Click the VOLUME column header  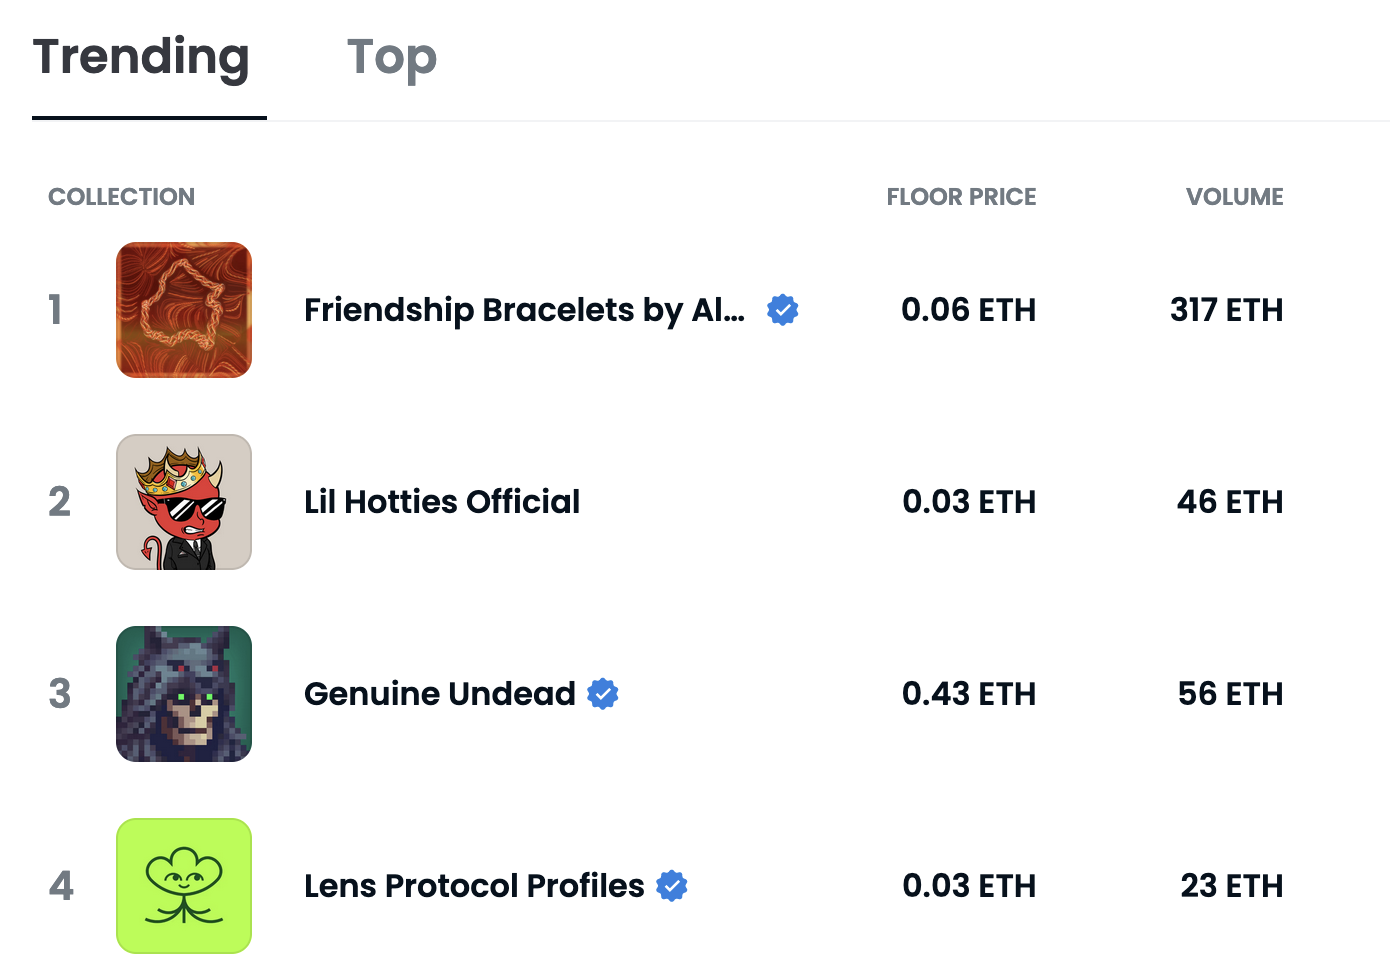click(x=1234, y=197)
